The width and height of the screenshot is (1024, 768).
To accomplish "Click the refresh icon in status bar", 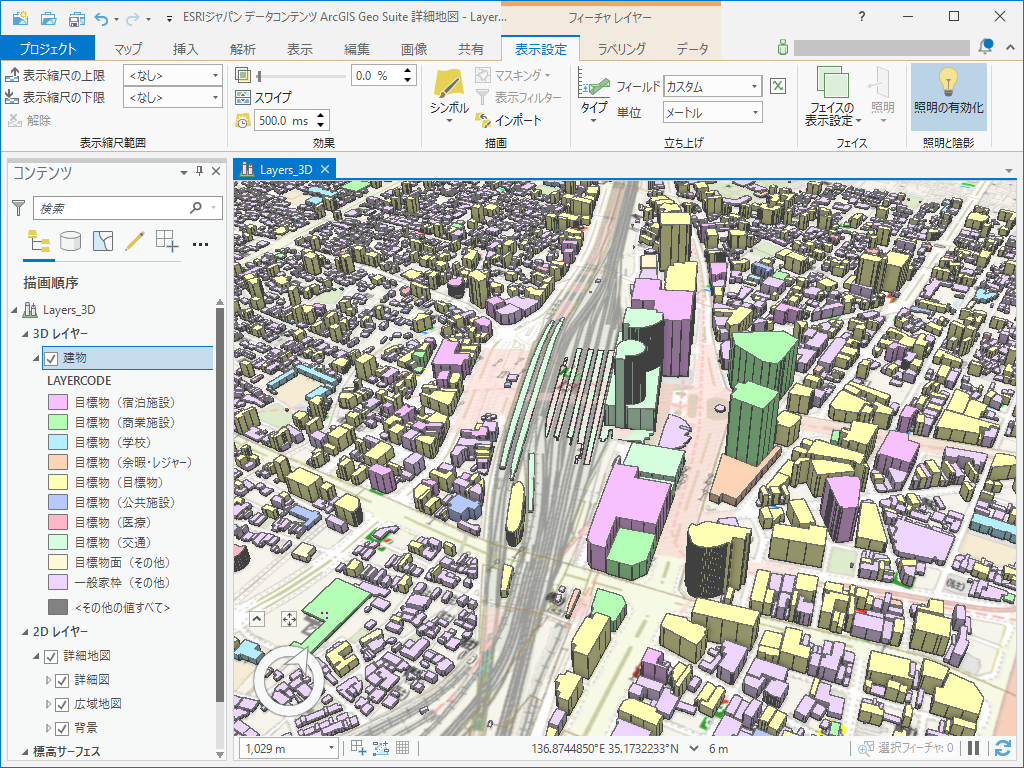I will (x=1003, y=748).
